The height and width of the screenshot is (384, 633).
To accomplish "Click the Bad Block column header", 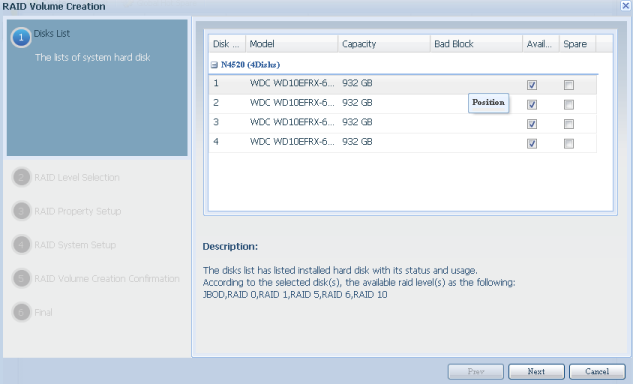I will click(x=476, y=44).
